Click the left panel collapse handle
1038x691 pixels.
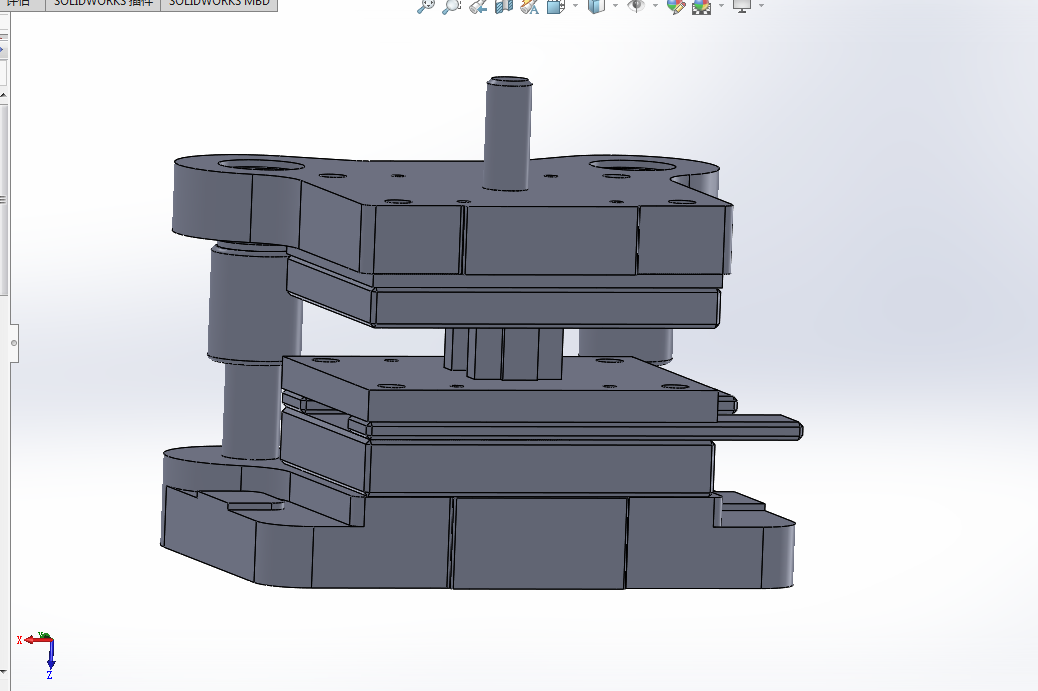(x=14, y=343)
